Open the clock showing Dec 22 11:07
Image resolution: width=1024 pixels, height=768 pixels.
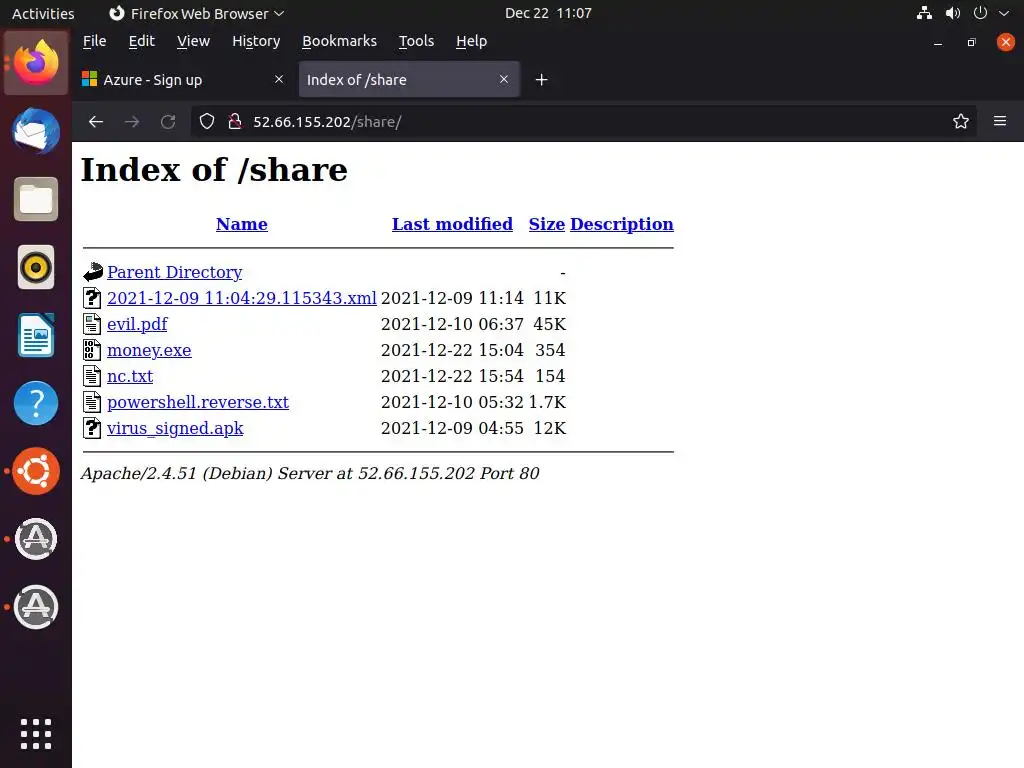548,13
